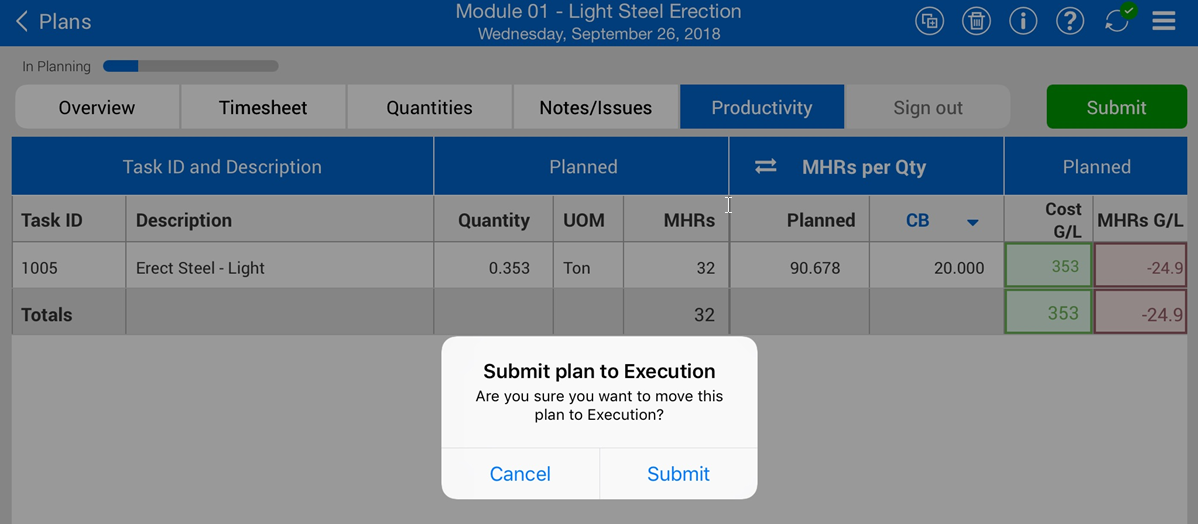Click the duplicate plan icon

pos(929,21)
